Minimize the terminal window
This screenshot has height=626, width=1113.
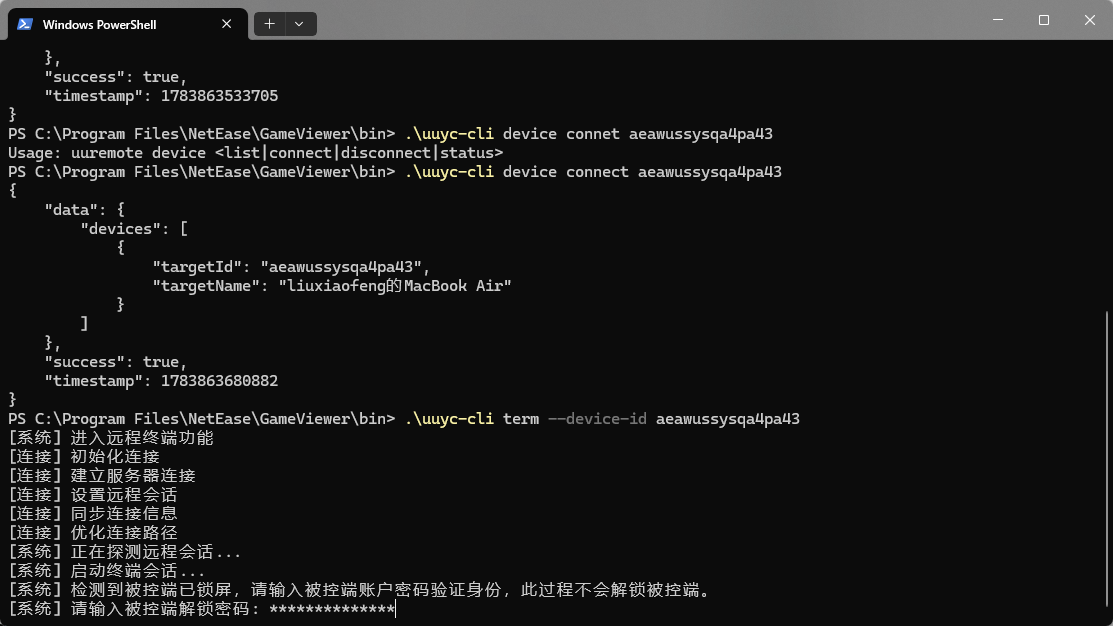click(997, 20)
